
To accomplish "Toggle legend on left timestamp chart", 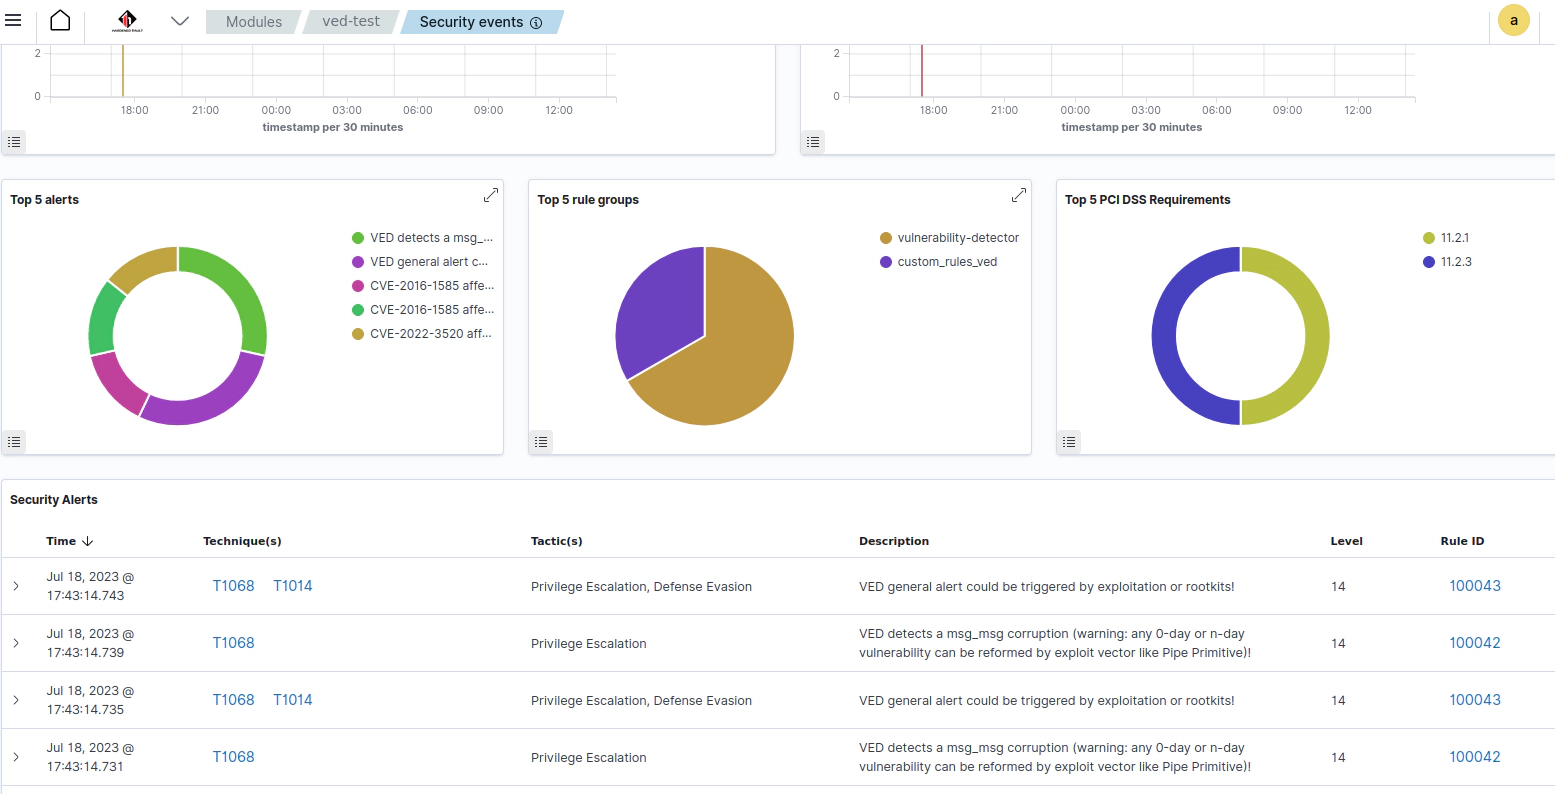I will [14, 142].
